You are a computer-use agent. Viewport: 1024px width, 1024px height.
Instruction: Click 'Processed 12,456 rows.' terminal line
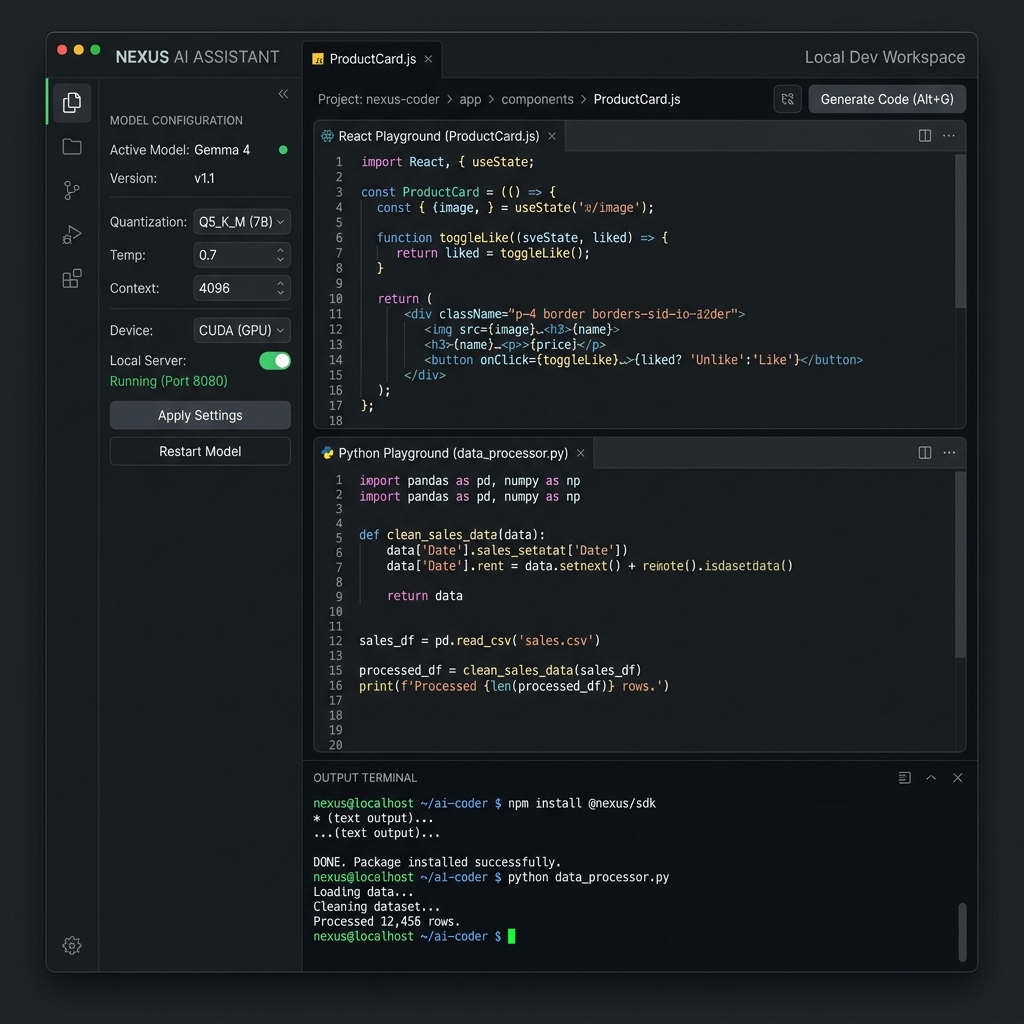coord(387,921)
